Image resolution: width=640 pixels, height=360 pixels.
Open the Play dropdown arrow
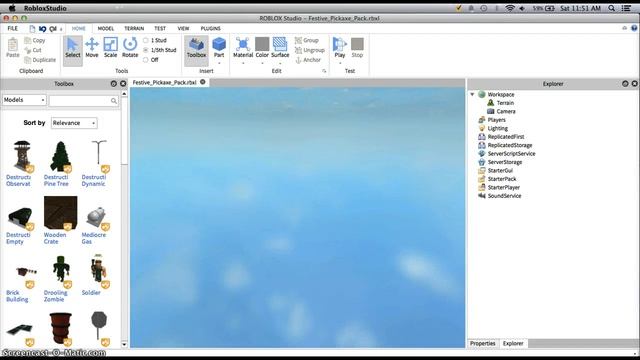[x=340, y=63]
